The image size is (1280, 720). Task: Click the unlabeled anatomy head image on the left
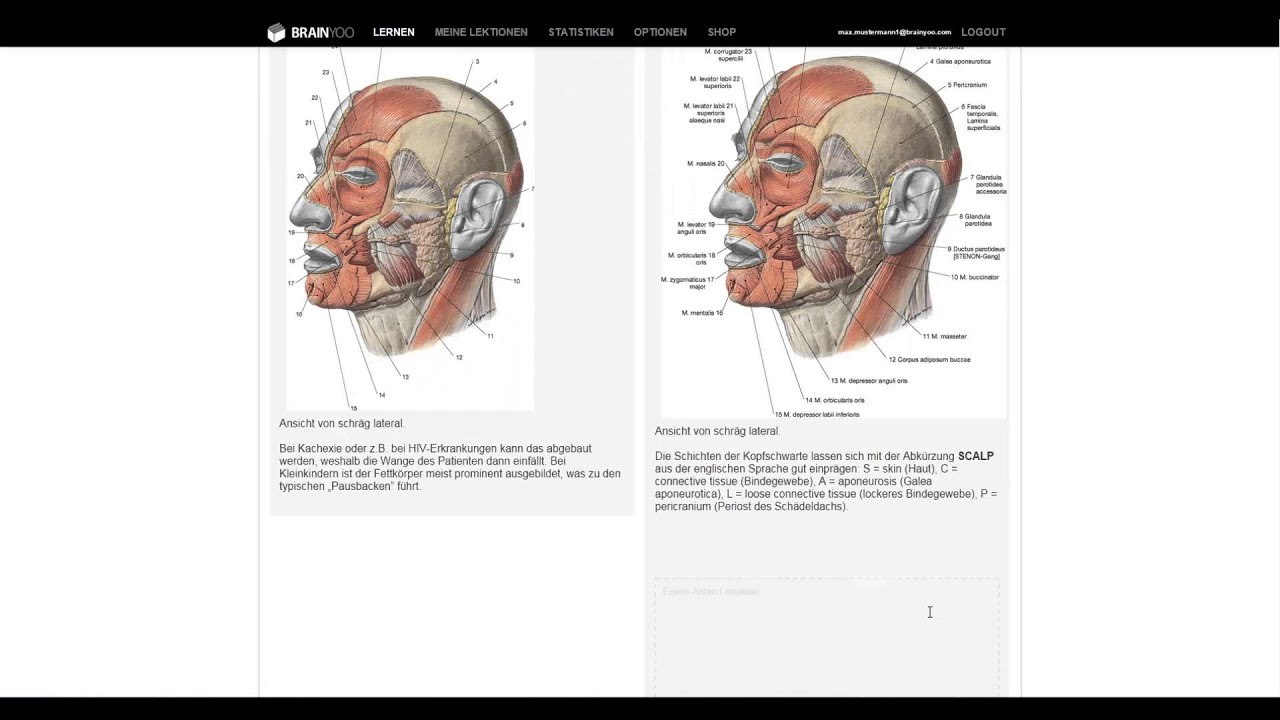(x=410, y=229)
